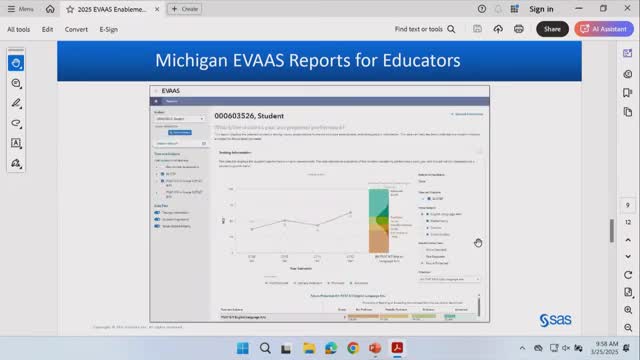Open File Explorer from taskbar

pyautogui.click(x=309, y=348)
